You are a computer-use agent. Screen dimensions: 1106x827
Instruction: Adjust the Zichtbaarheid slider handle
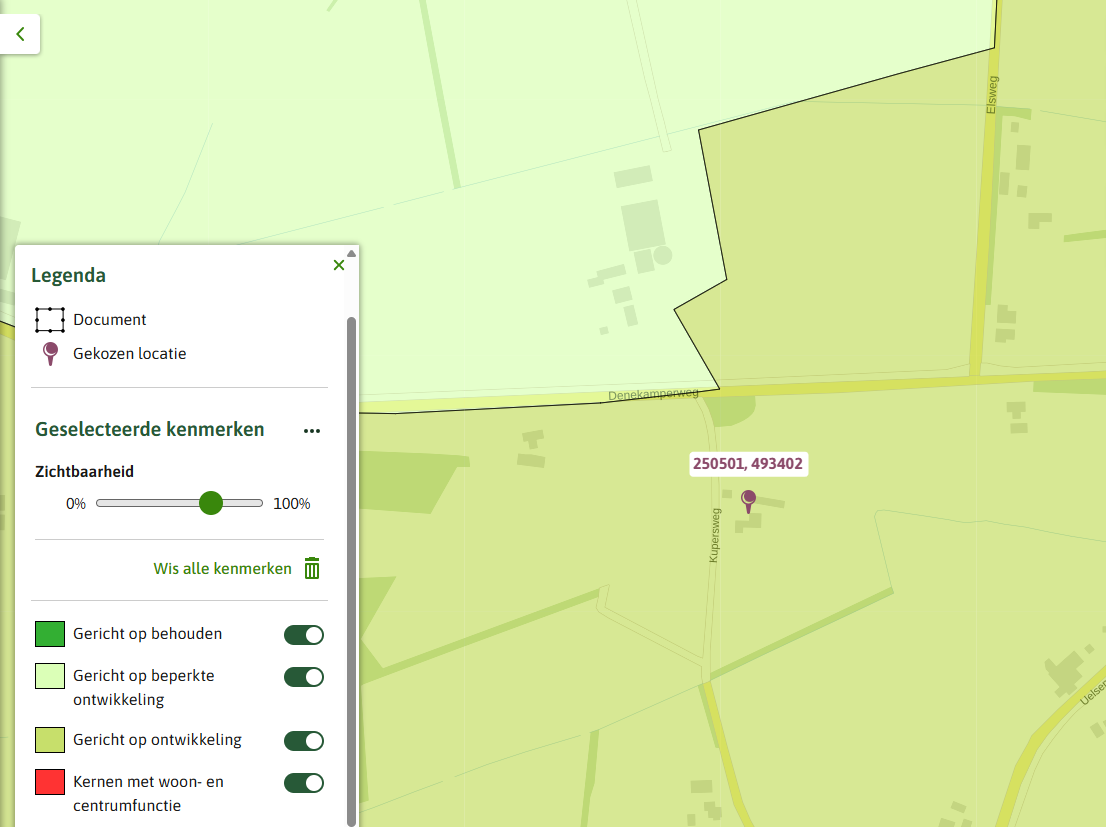coord(211,503)
